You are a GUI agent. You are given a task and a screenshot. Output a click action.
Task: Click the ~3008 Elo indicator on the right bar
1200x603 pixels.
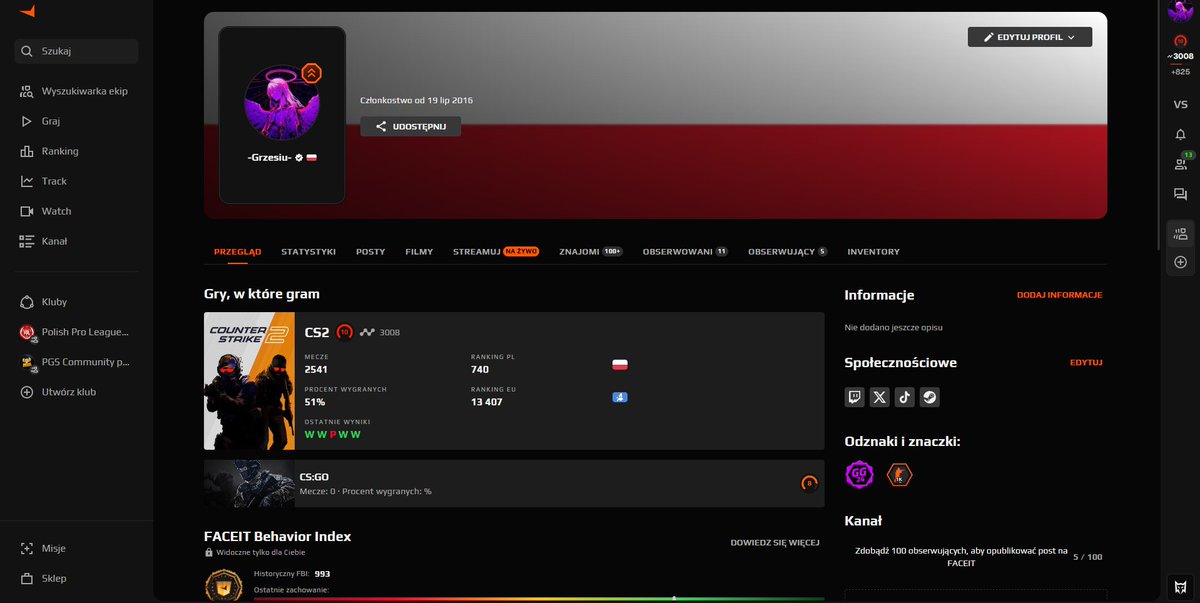coord(1180,56)
